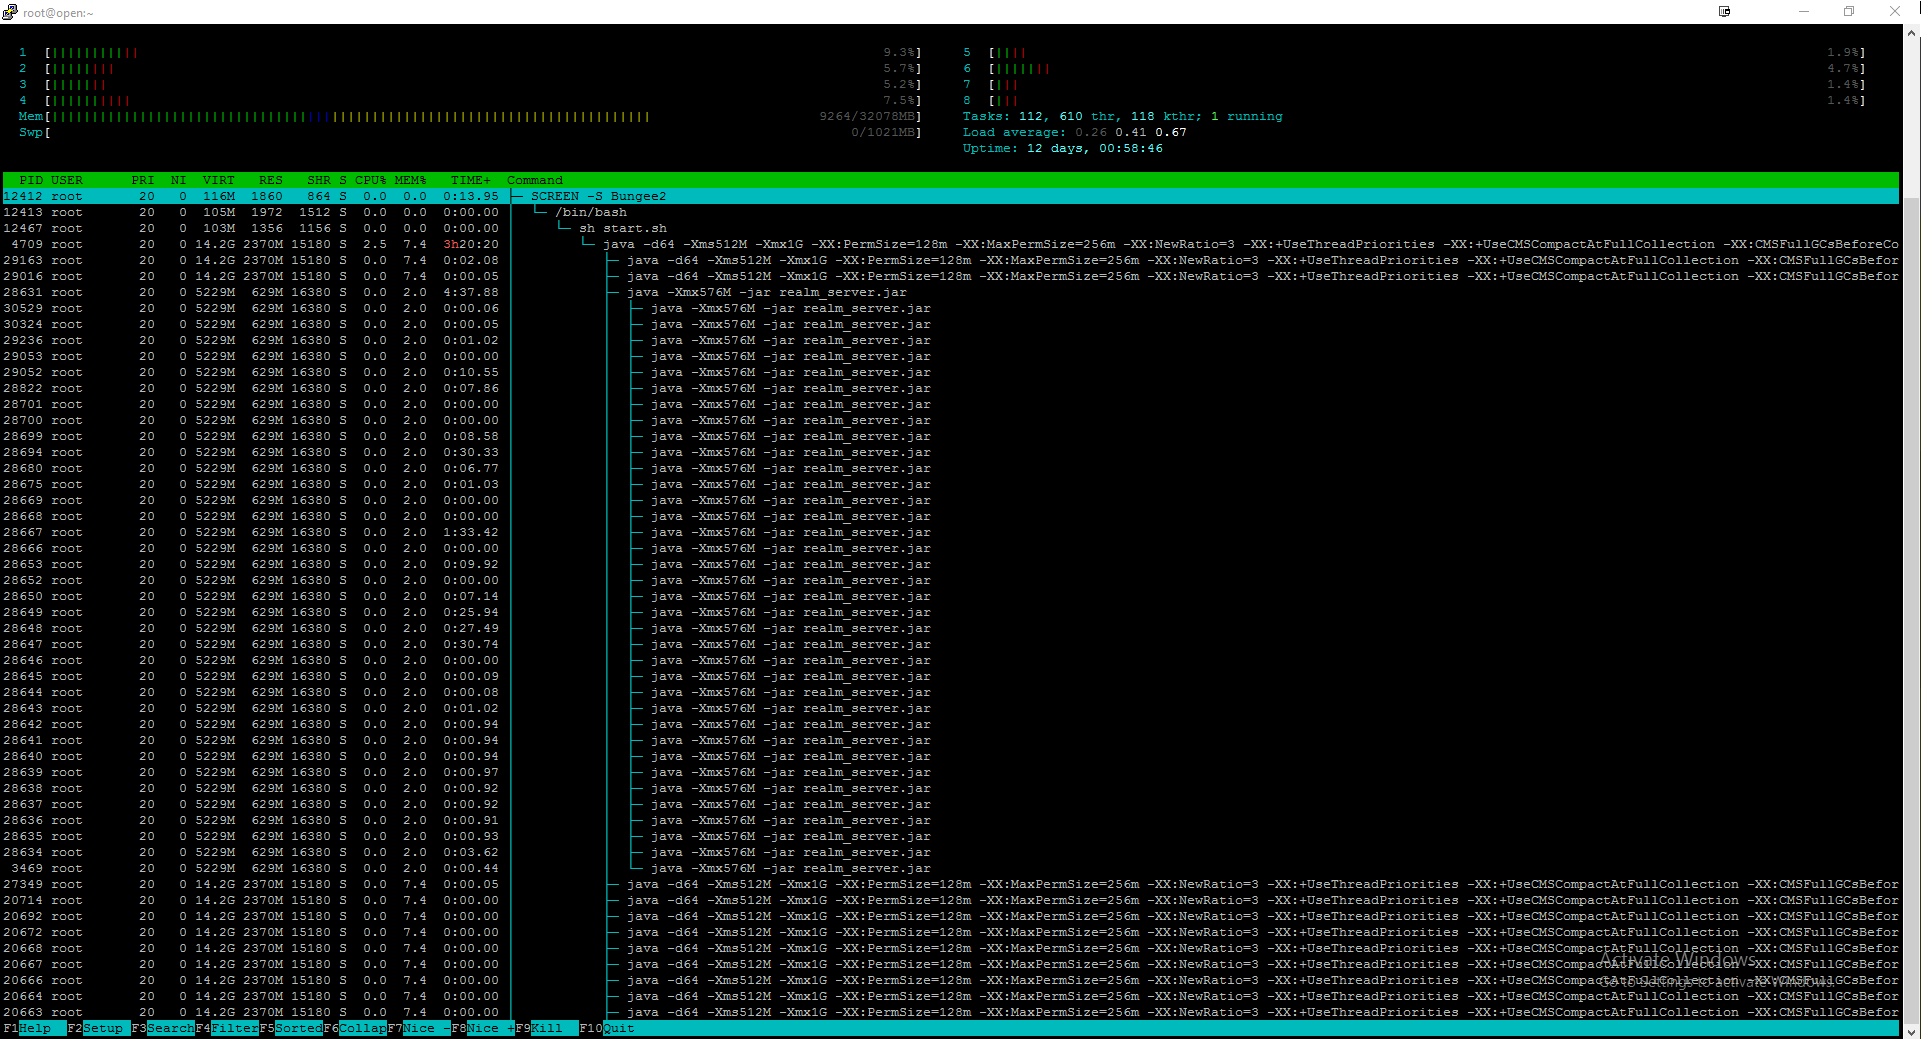
Task: Lower priority of selected process with F7Nice -
Action: [x=420, y=1028]
